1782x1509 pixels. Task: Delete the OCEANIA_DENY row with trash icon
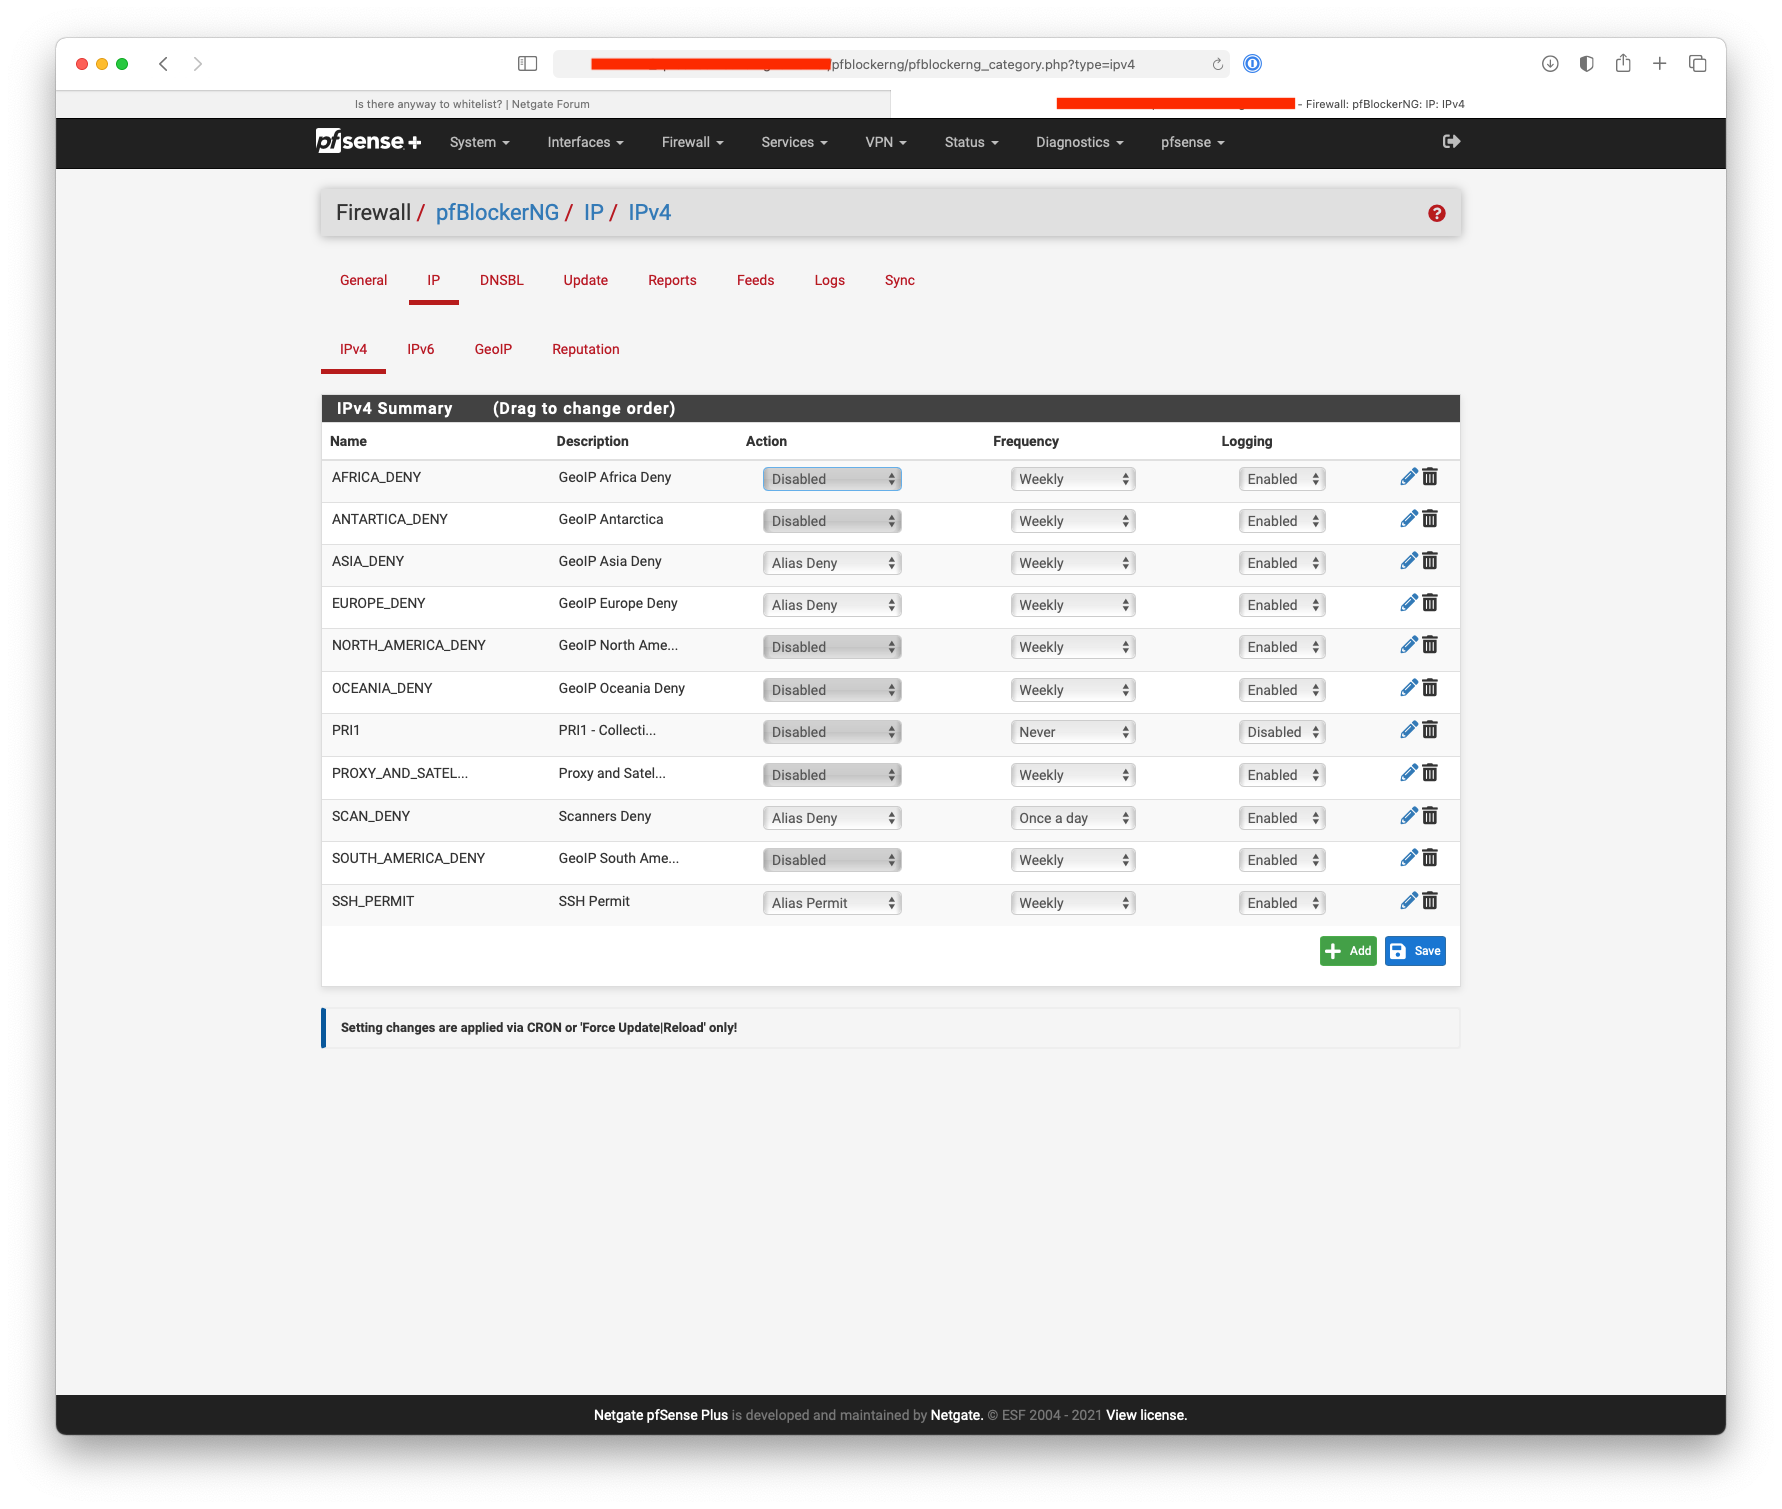1430,688
